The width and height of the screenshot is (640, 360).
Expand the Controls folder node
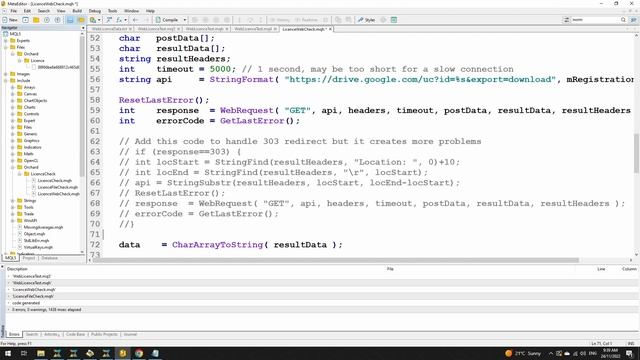[x=13, y=114]
